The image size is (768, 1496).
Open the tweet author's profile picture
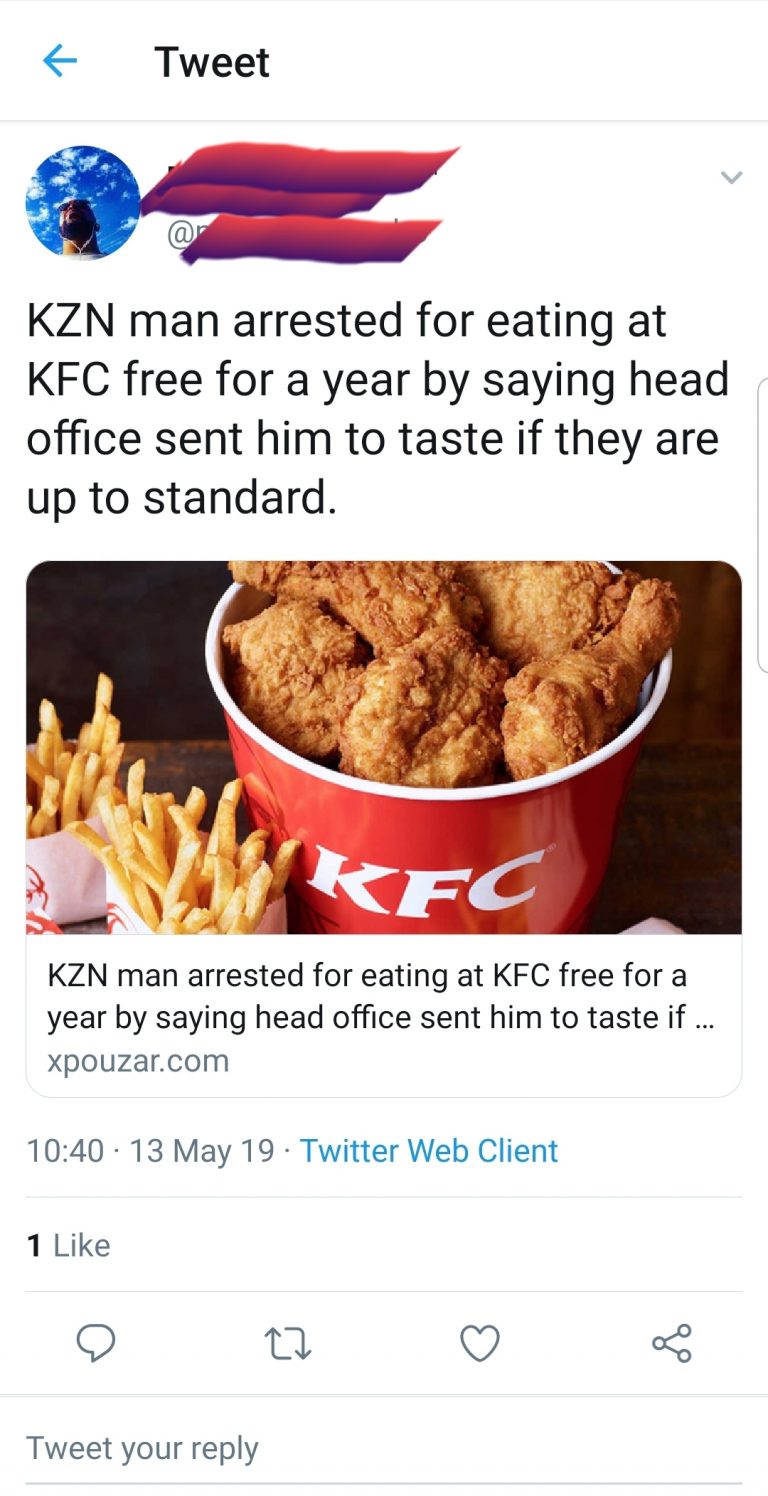tap(83, 203)
